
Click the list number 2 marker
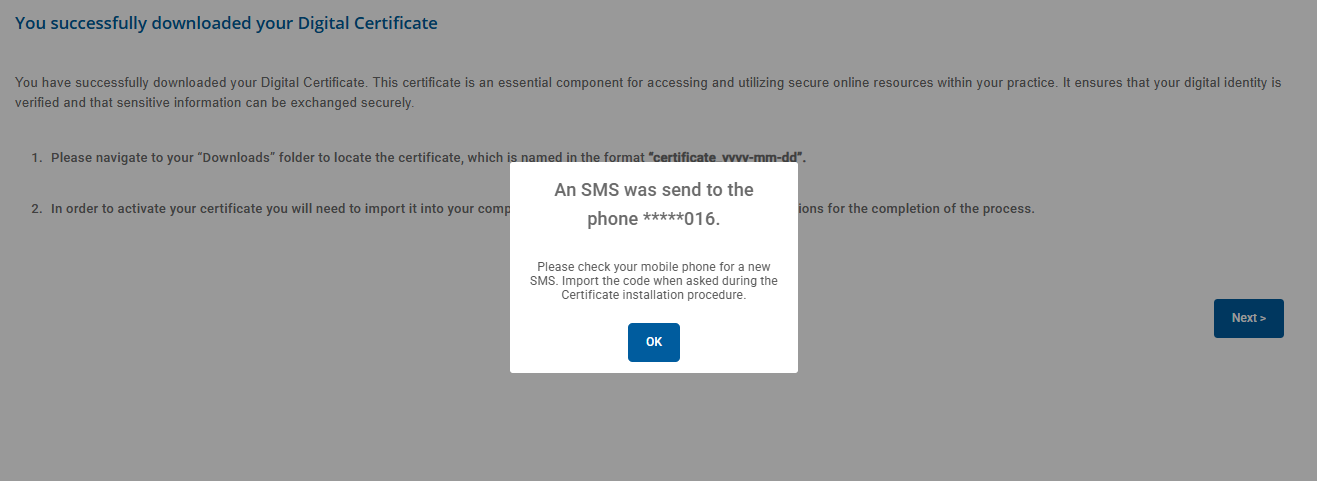click(37, 209)
